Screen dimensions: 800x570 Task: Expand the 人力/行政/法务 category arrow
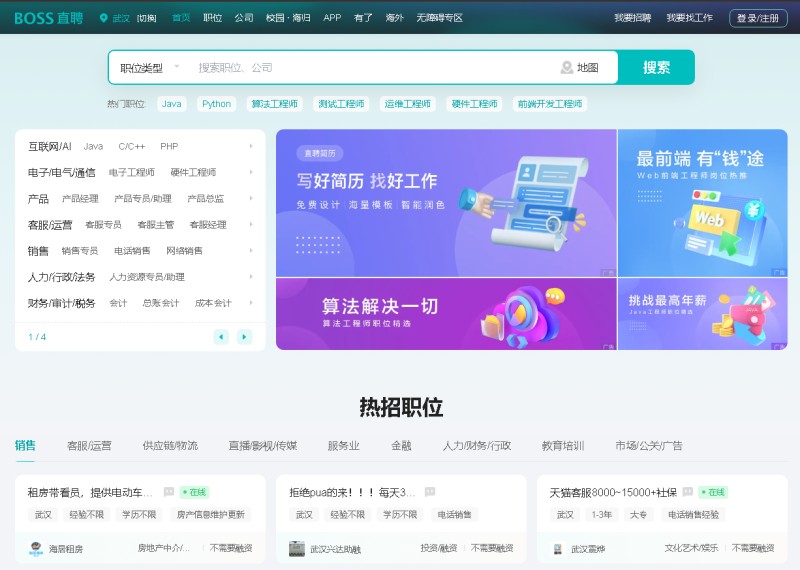click(x=251, y=277)
